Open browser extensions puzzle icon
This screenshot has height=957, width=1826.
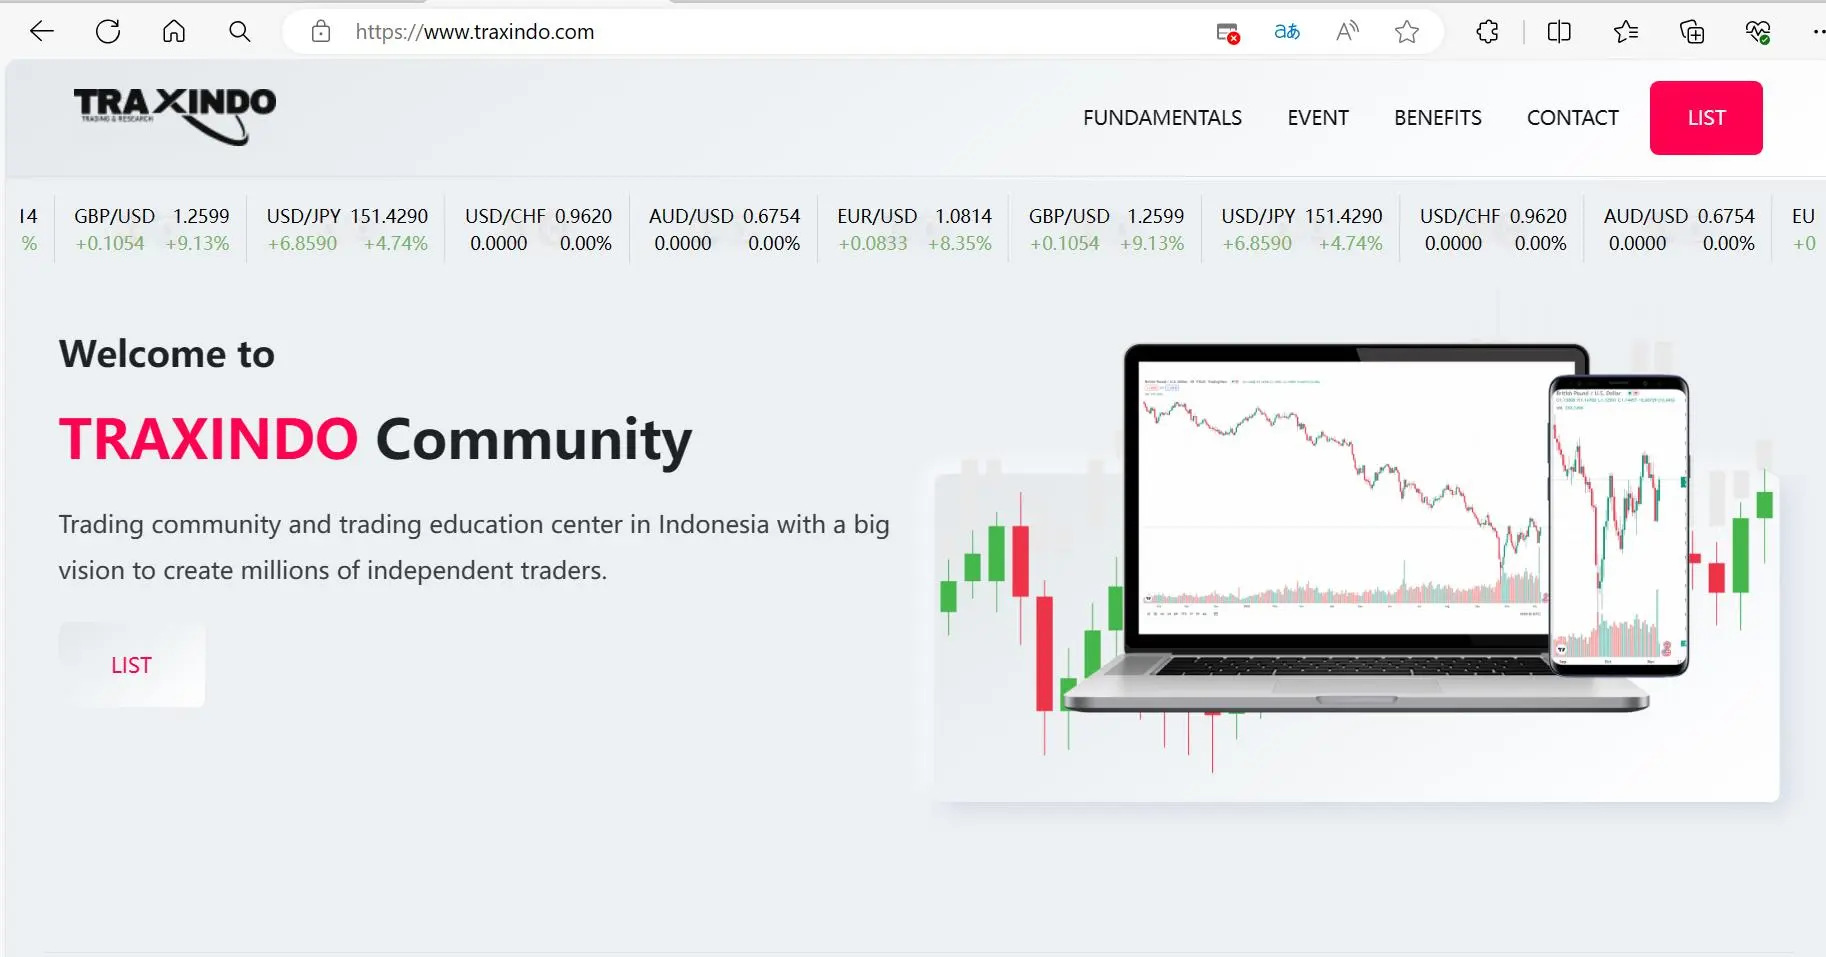(1488, 32)
